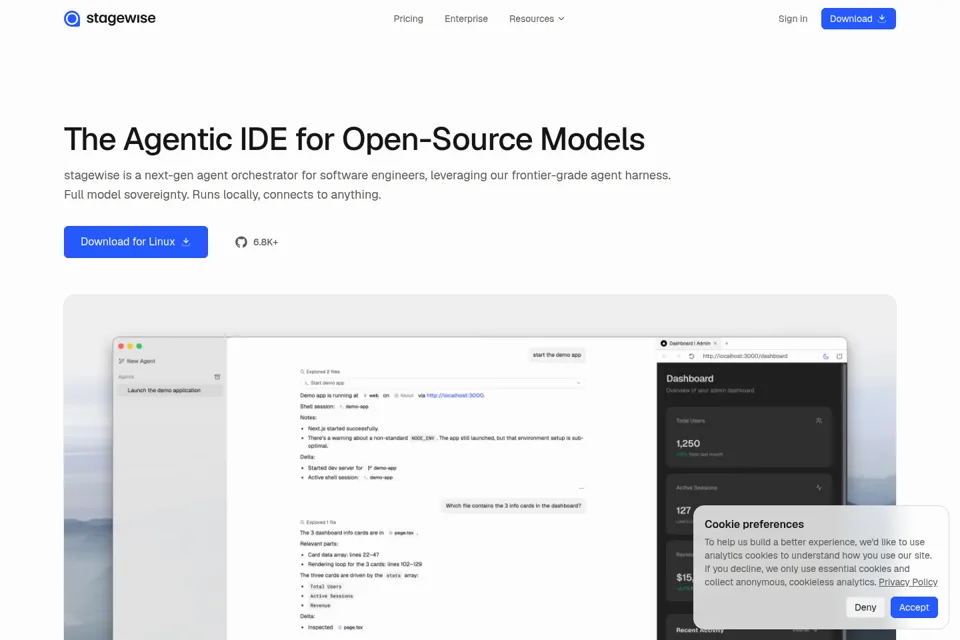
Task: Click the stagewise logo in the header
Action: [x=110, y=18]
